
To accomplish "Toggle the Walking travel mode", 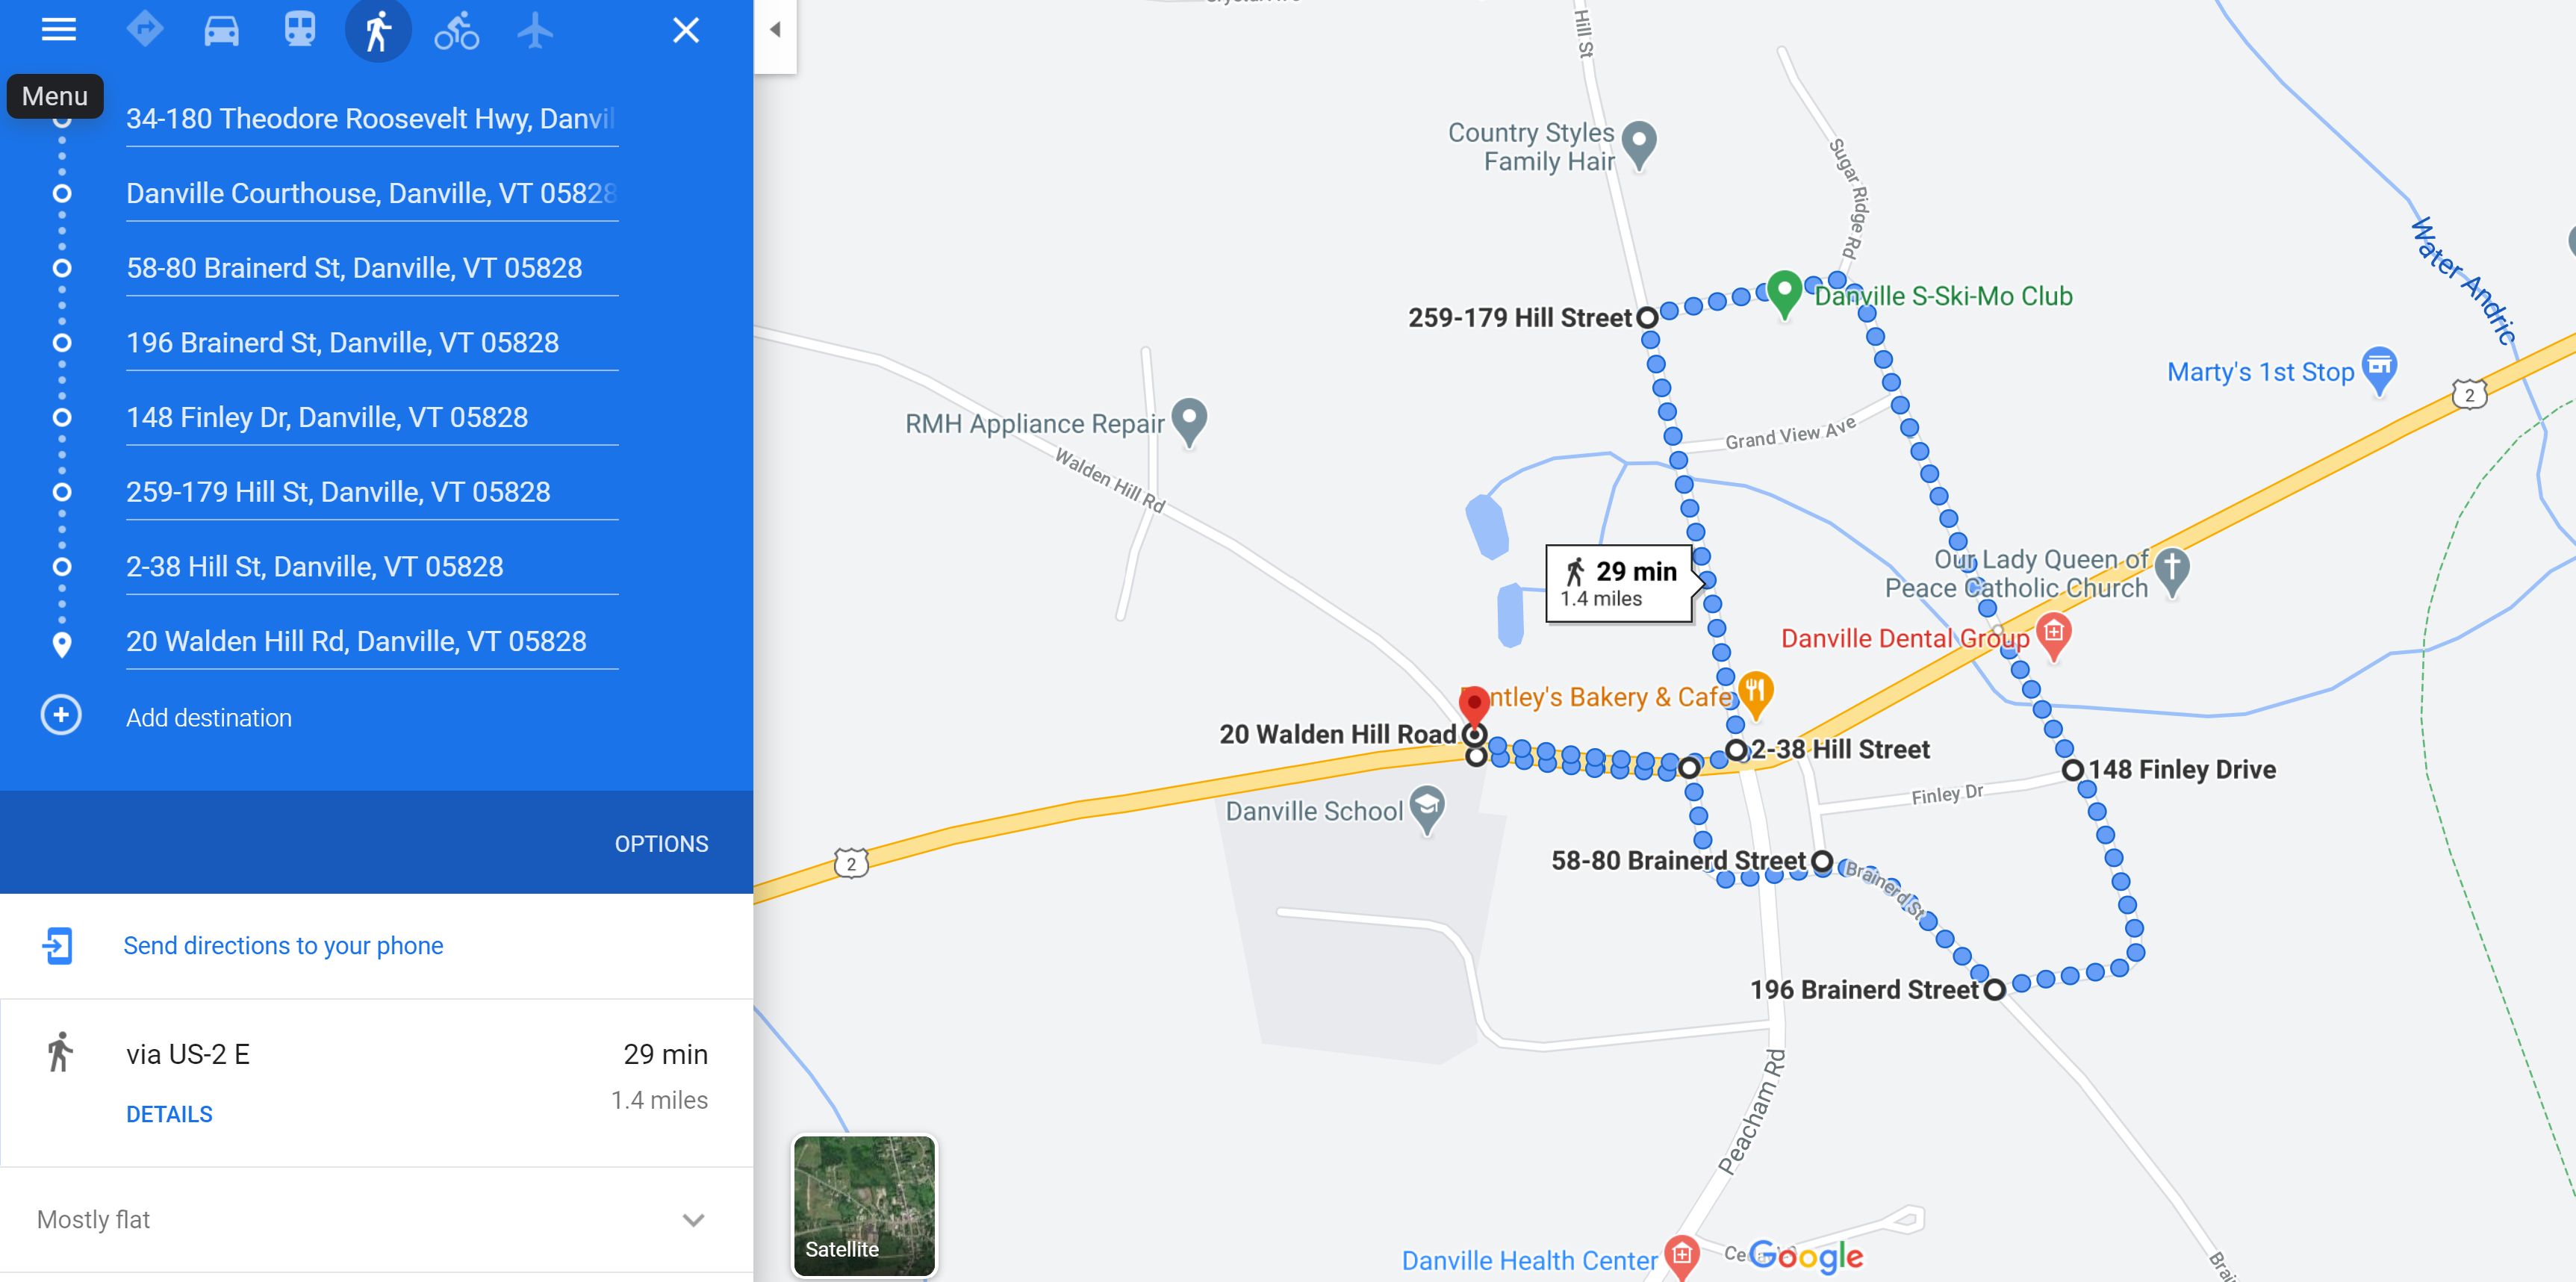I will [378, 30].
